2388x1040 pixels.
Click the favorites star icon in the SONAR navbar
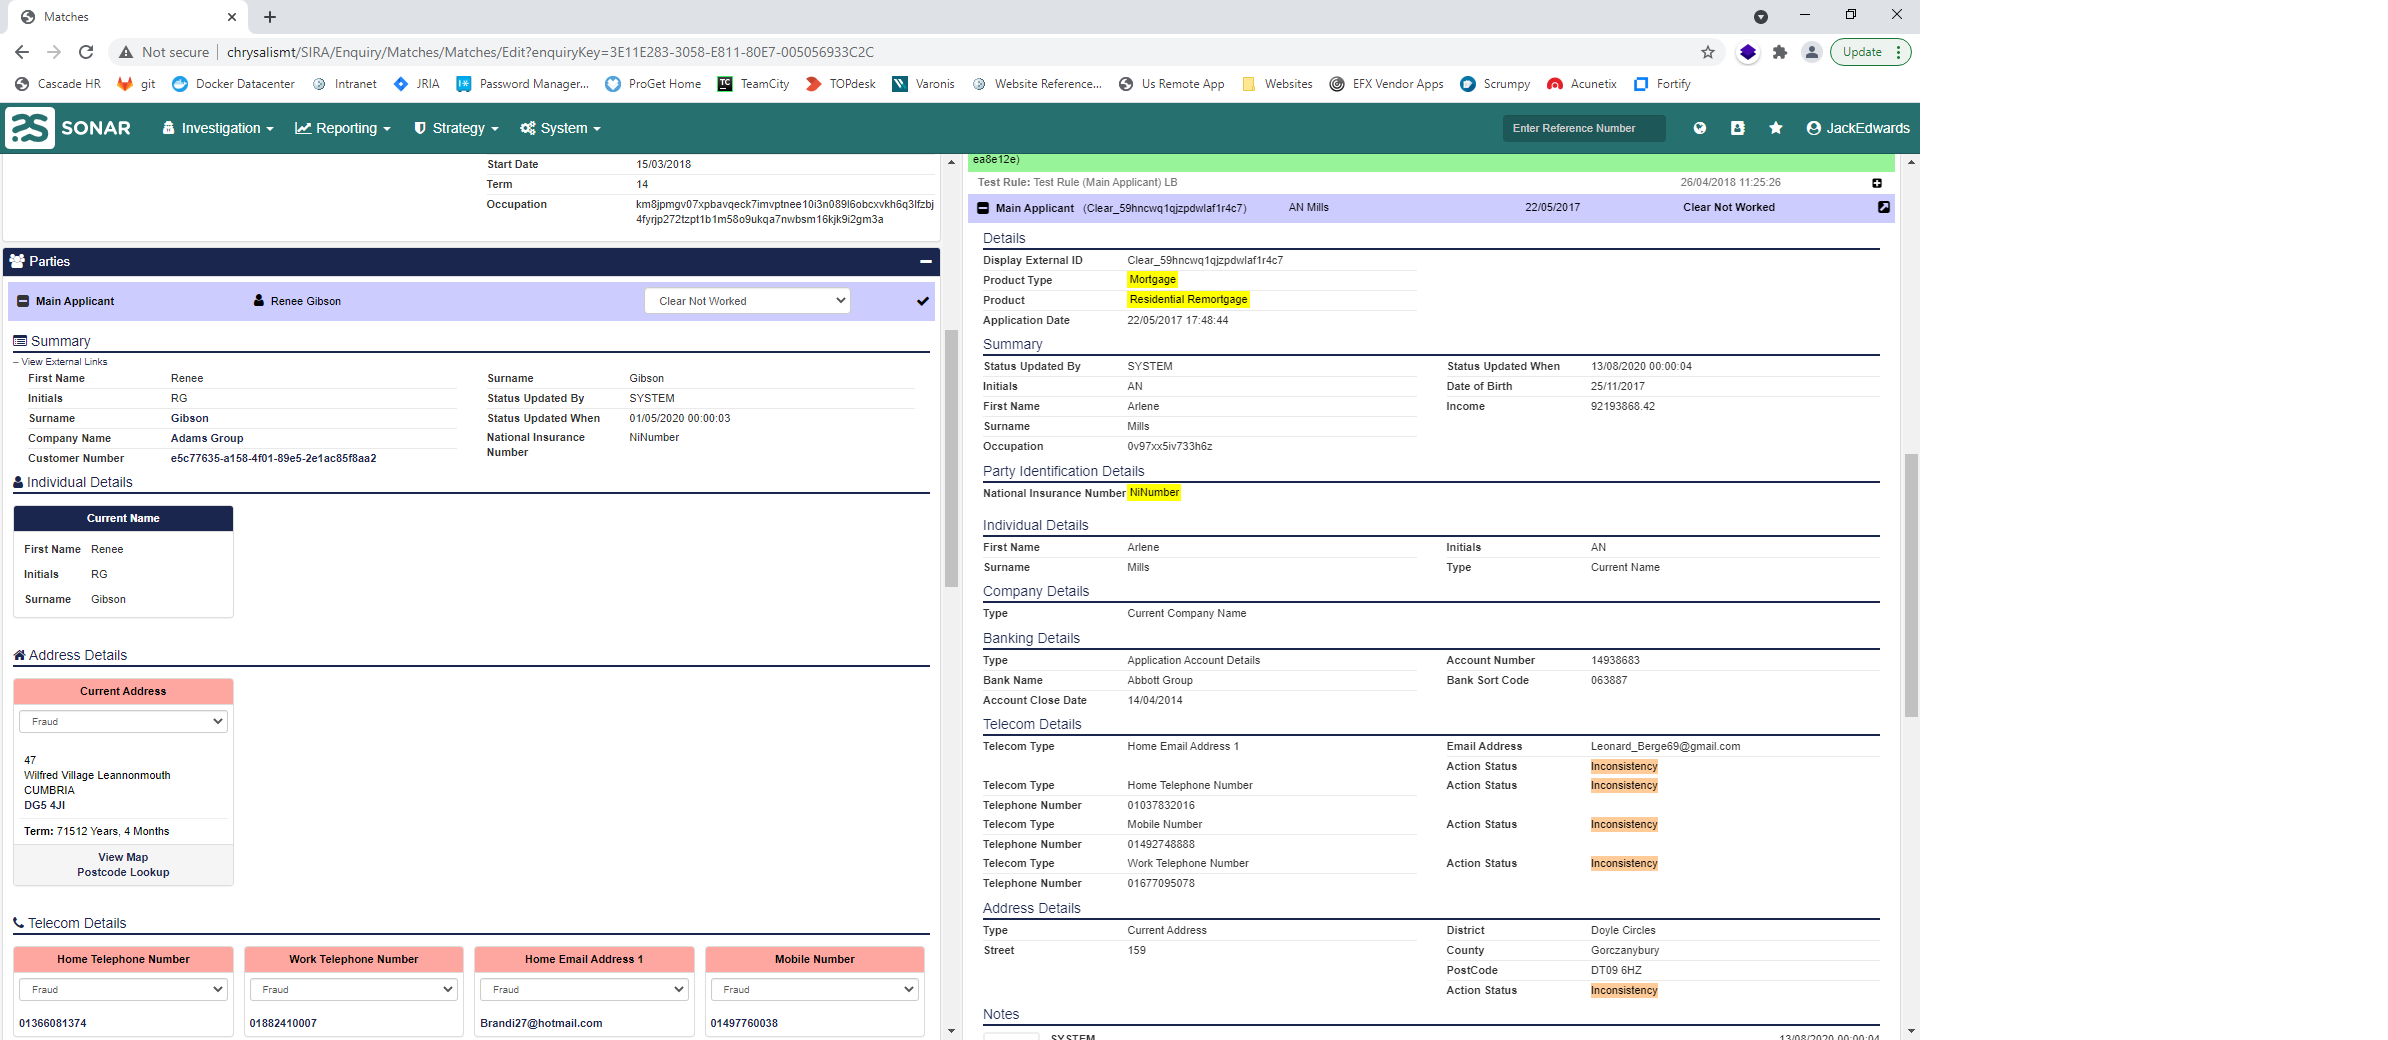point(1776,128)
